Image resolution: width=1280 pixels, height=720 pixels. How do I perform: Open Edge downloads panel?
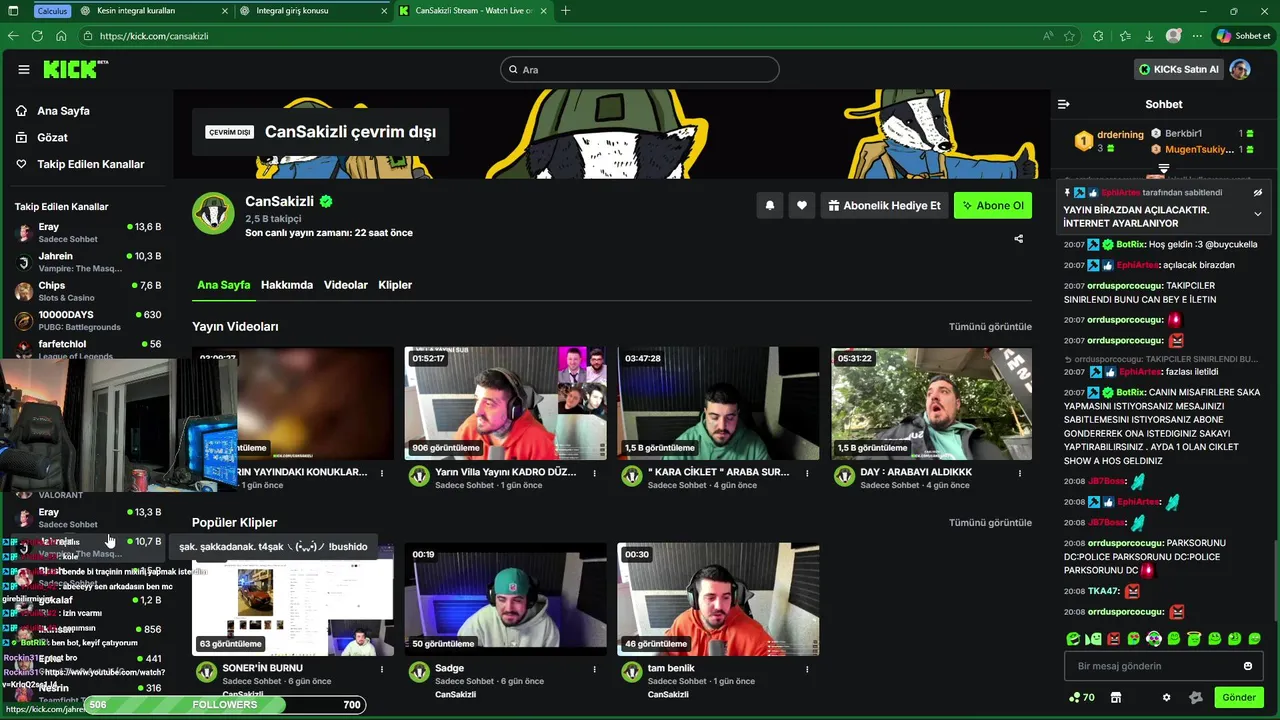(x=1149, y=36)
